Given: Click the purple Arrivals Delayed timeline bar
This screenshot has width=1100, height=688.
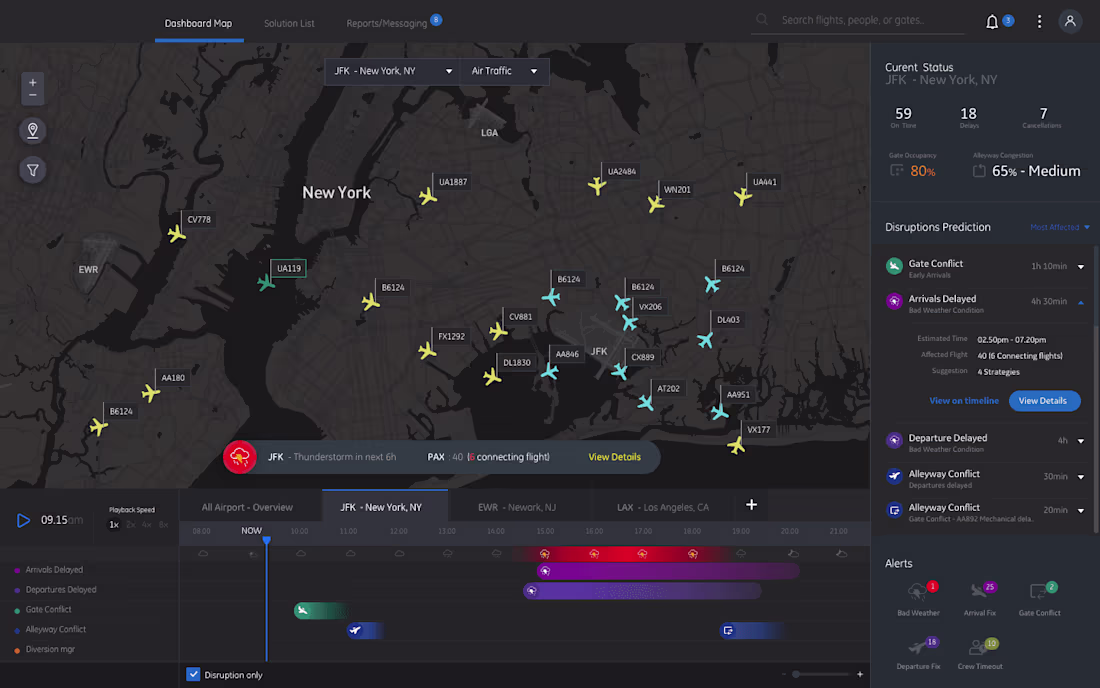Looking at the screenshot, I should click(x=668, y=572).
